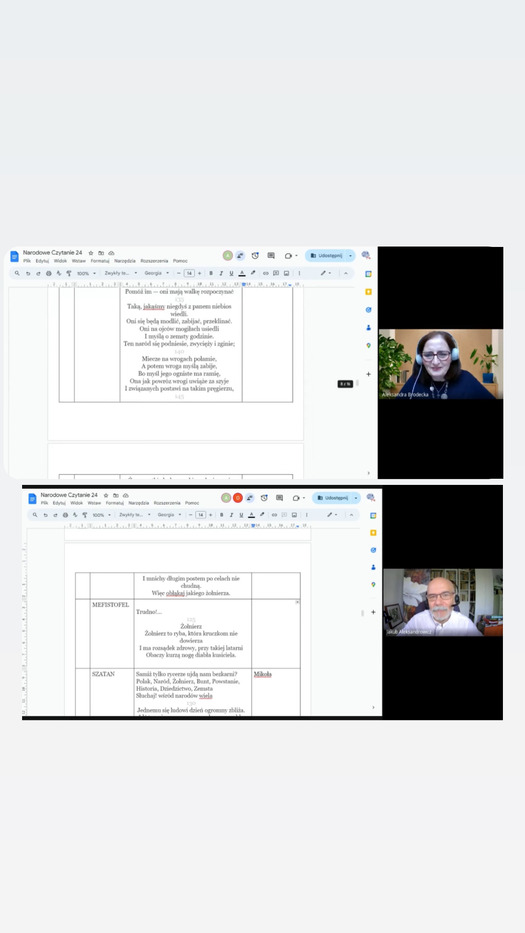The width and height of the screenshot is (525, 933).
Task: Toggle italic in Aleksandra's recording toolbar
Action: (221, 273)
